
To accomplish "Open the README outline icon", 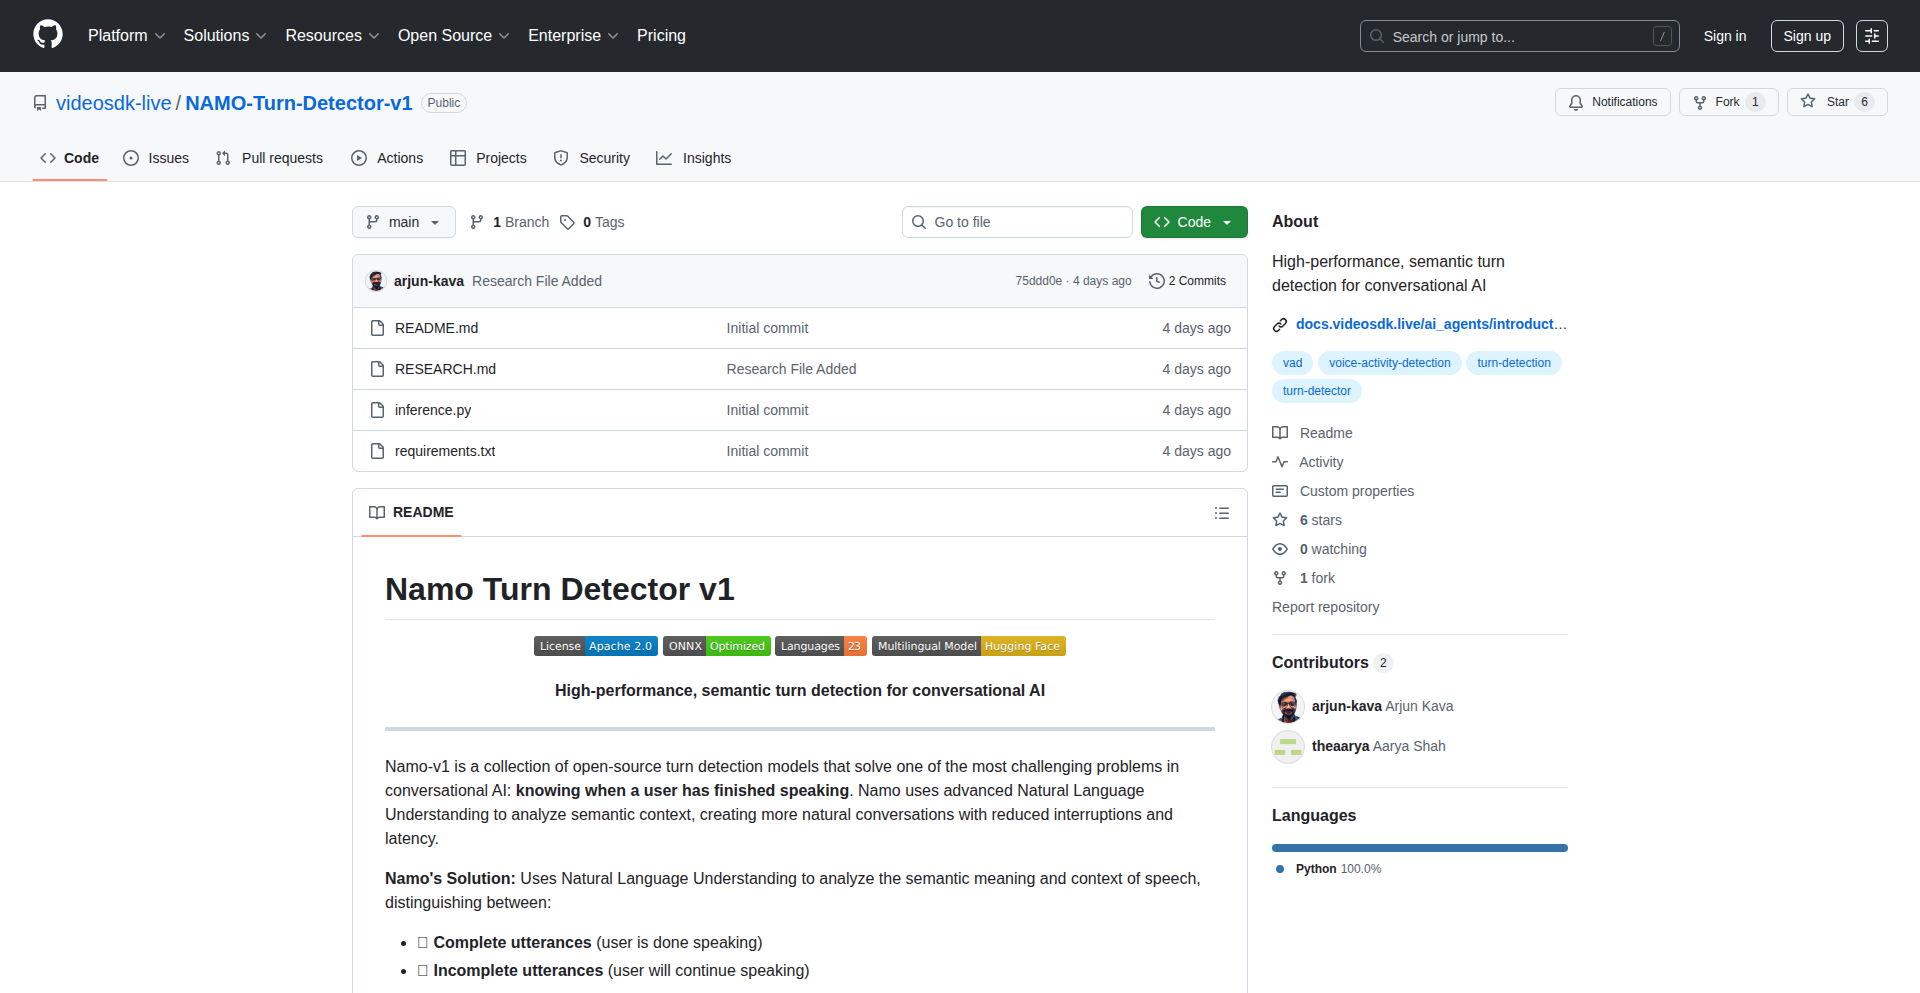I will [1221, 513].
